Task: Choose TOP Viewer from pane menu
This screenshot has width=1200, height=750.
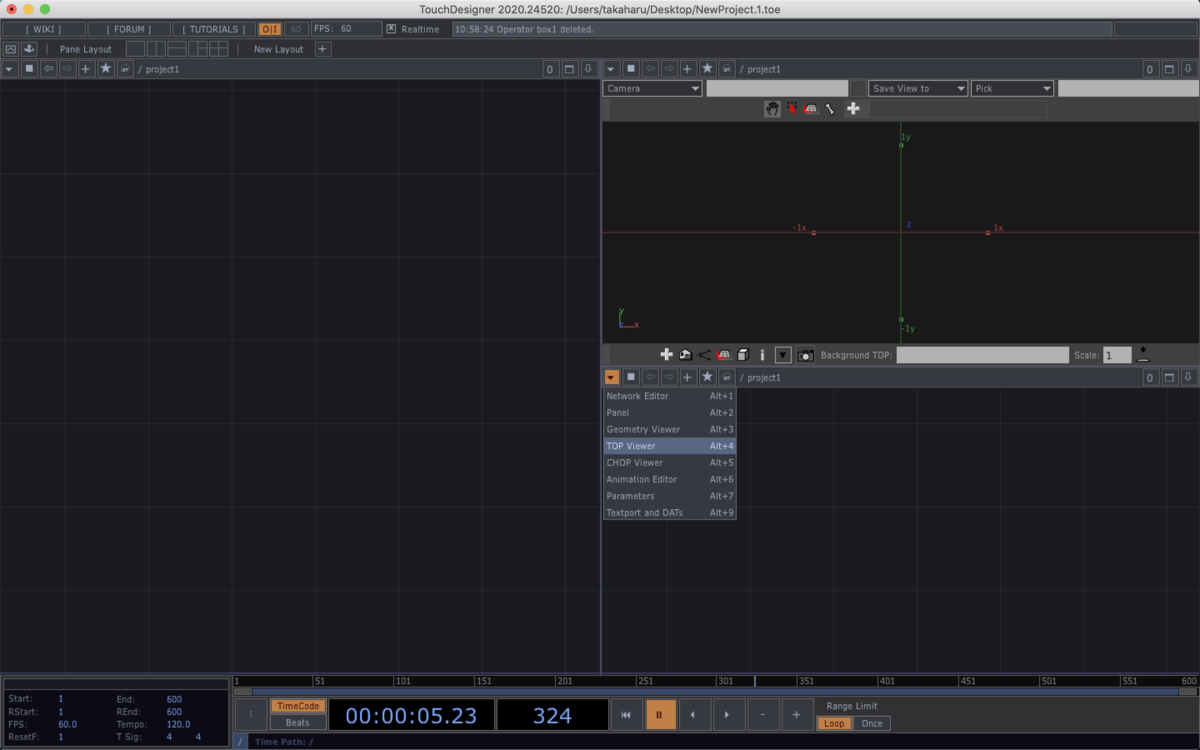Action: click(x=670, y=446)
